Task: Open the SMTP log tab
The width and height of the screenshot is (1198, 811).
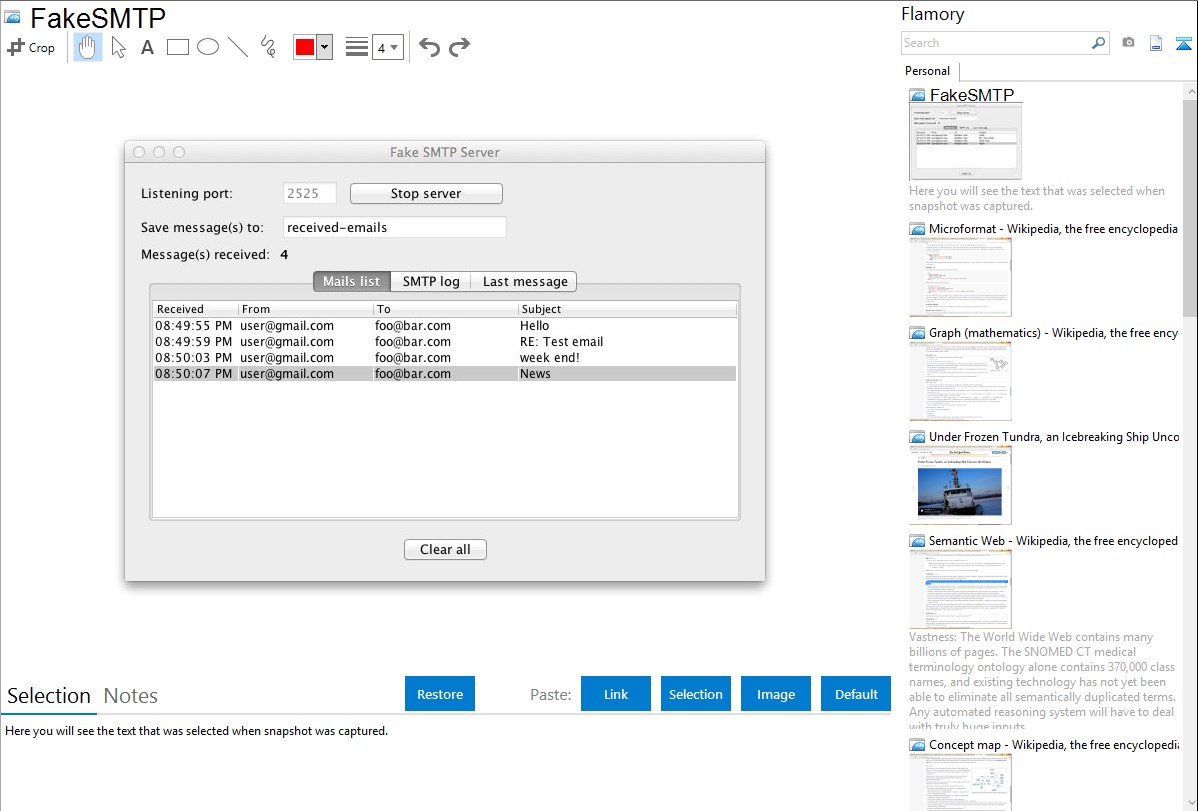Action: pos(431,281)
